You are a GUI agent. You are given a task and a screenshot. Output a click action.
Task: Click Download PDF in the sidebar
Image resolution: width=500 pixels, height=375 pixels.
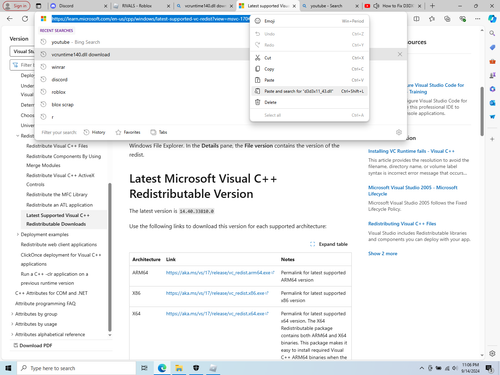[x=33, y=345]
